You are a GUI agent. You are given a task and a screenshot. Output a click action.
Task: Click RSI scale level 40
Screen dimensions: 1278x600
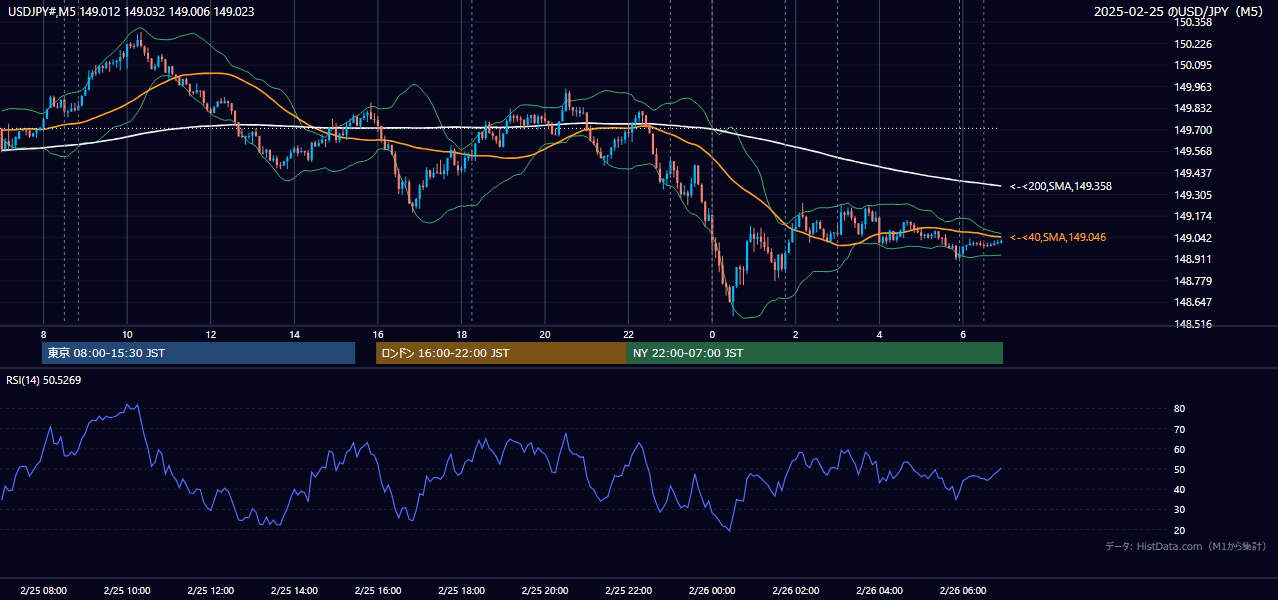pyautogui.click(x=1180, y=489)
